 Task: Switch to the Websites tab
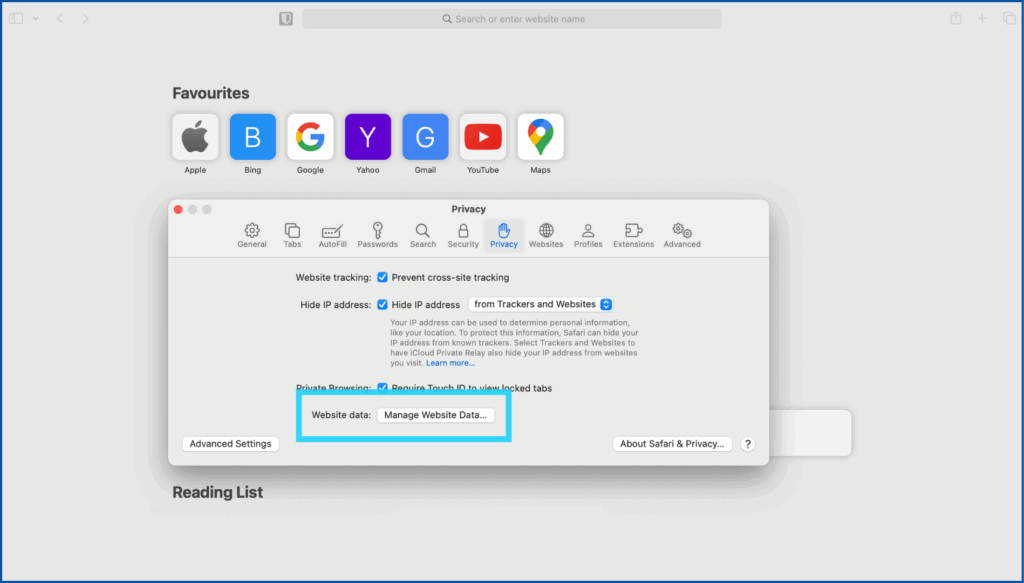coord(546,235)
